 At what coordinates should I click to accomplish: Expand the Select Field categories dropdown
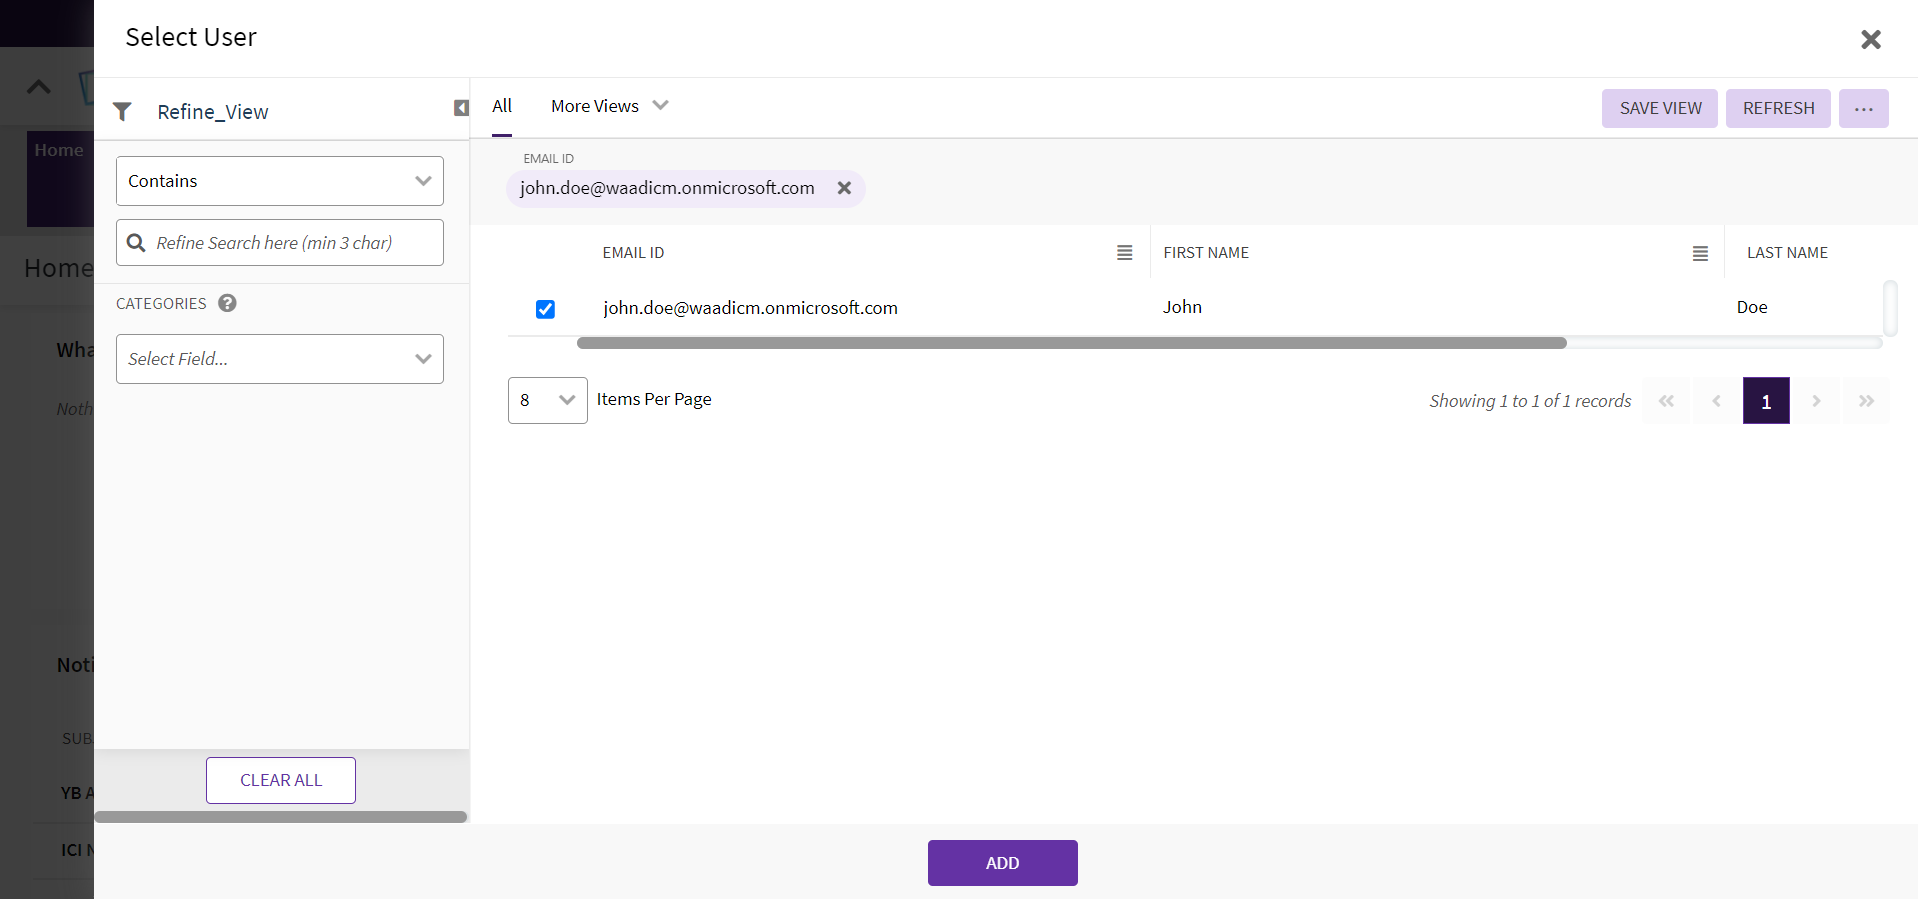click(279, 359)
